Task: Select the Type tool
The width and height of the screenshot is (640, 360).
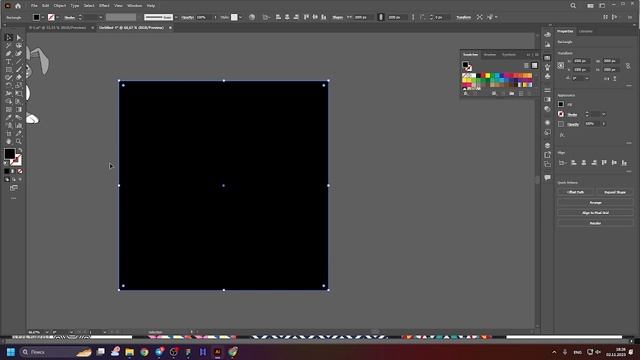Action: point(9,62)
